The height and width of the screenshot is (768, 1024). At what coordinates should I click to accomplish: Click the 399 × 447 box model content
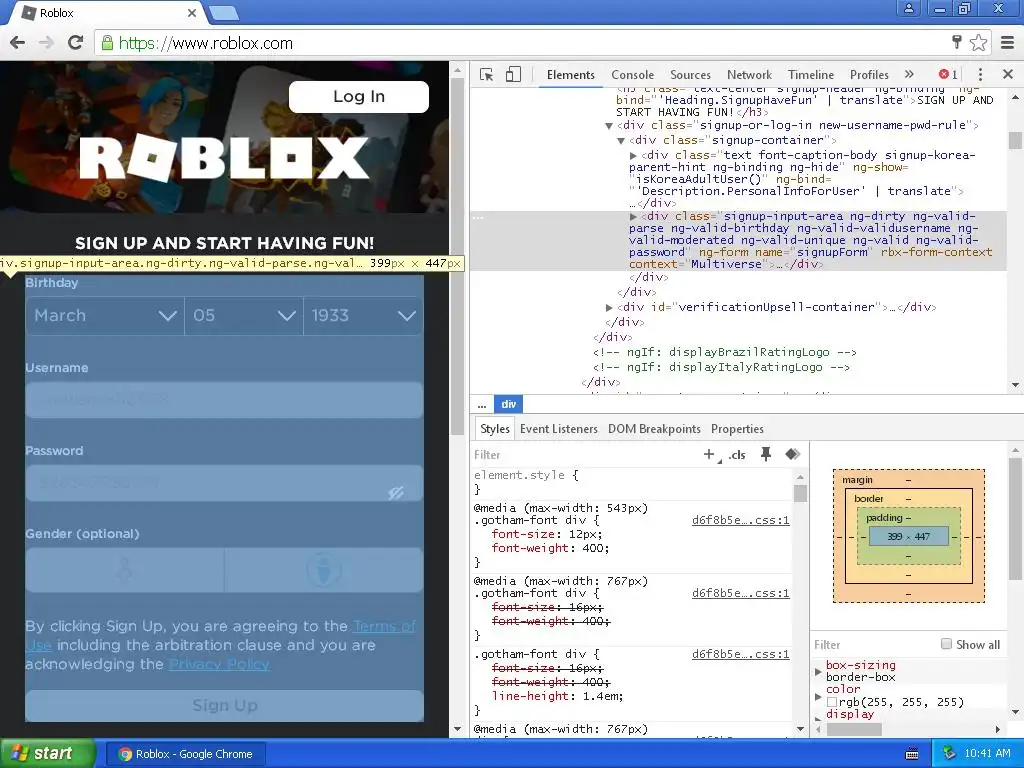[x=908, y=536]
